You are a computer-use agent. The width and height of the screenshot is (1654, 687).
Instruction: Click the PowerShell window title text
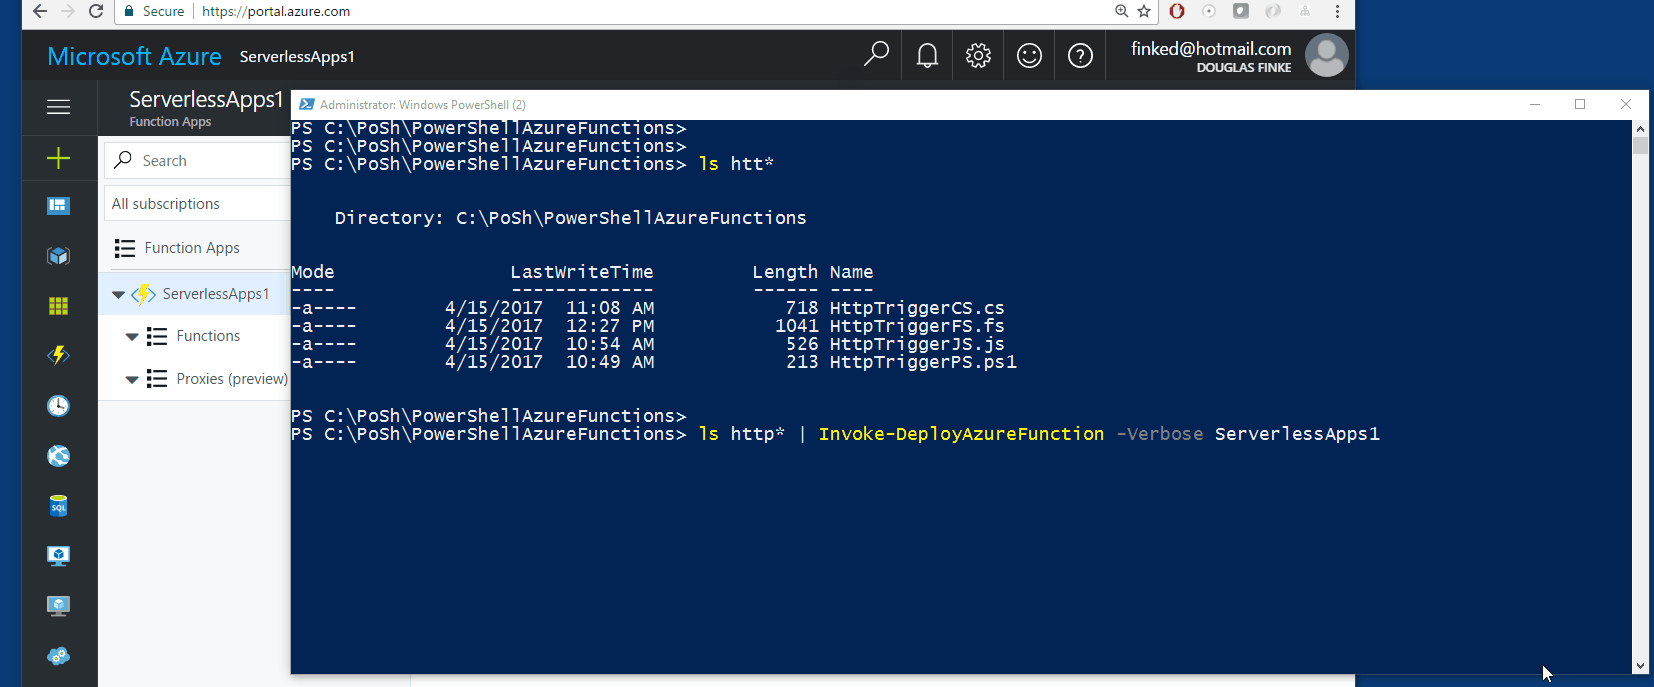[423, 104]
